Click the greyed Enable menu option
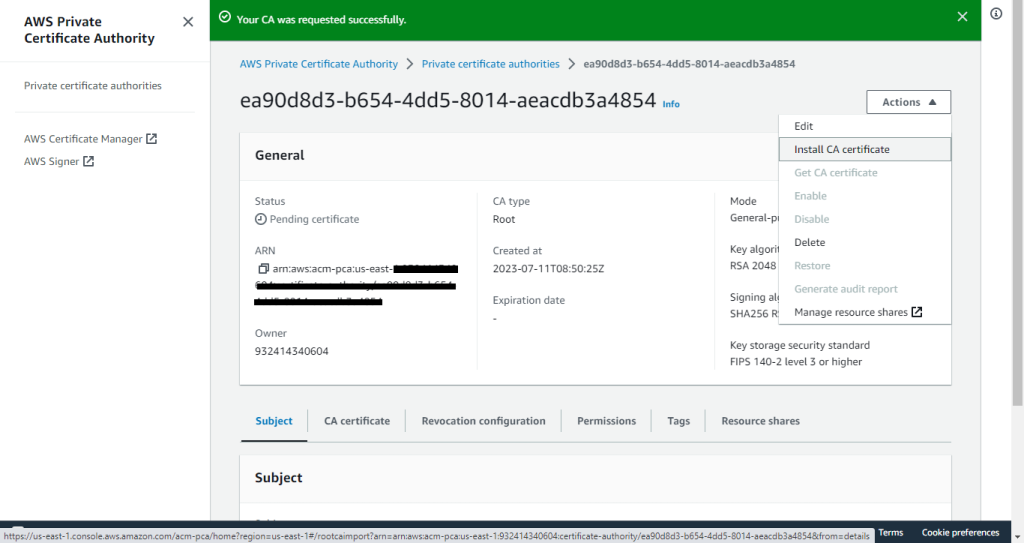This screenshot has height=543, width=1024. coord(865,196)
